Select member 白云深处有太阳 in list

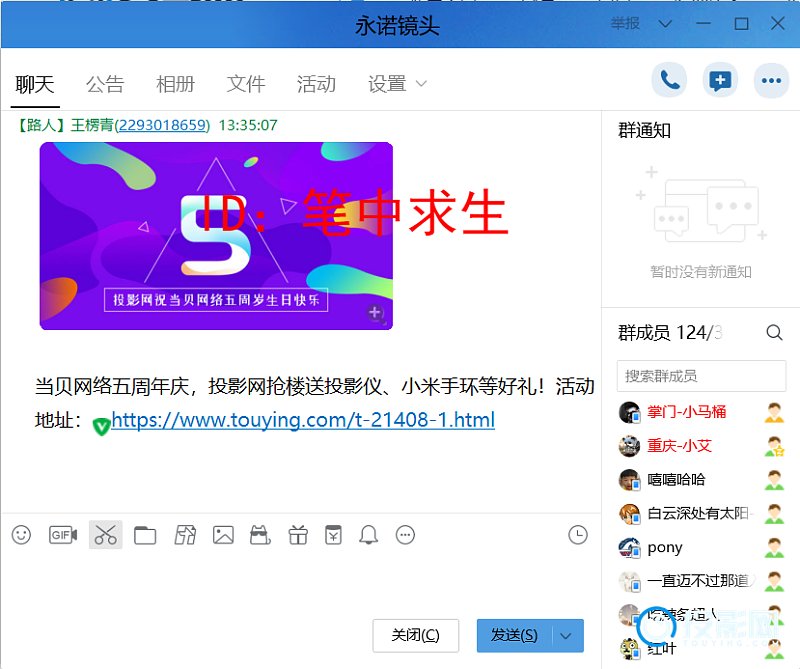click(x=701, y=513)
